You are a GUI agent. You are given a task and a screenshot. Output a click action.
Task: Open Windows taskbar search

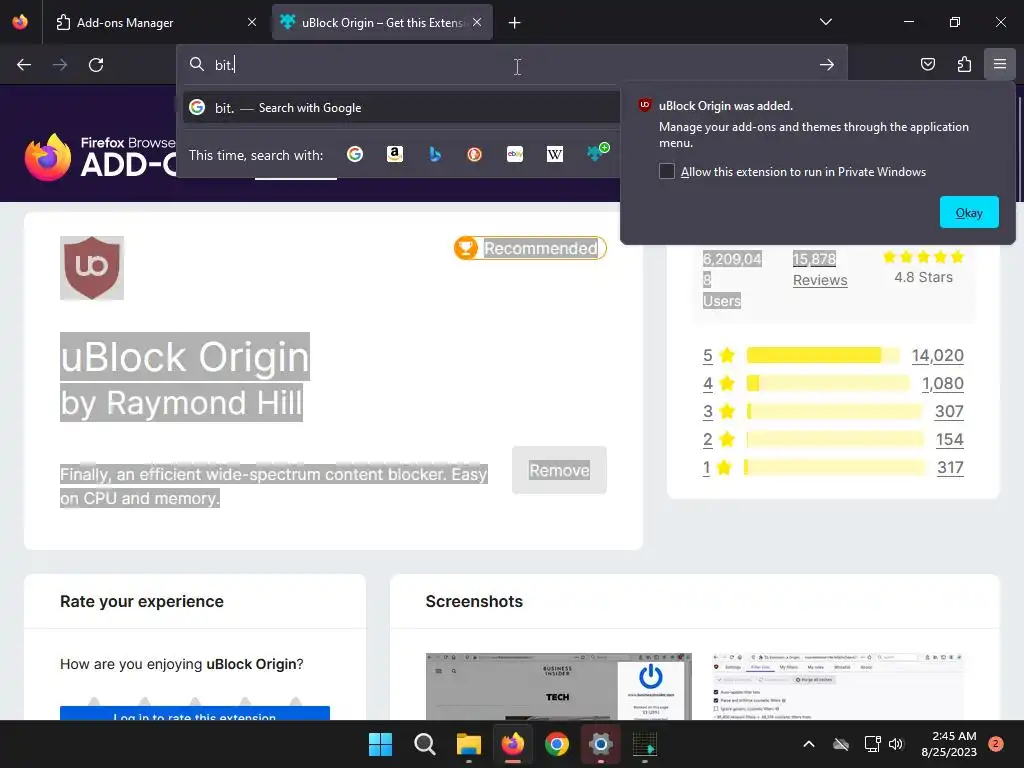(x=424, y=744)
